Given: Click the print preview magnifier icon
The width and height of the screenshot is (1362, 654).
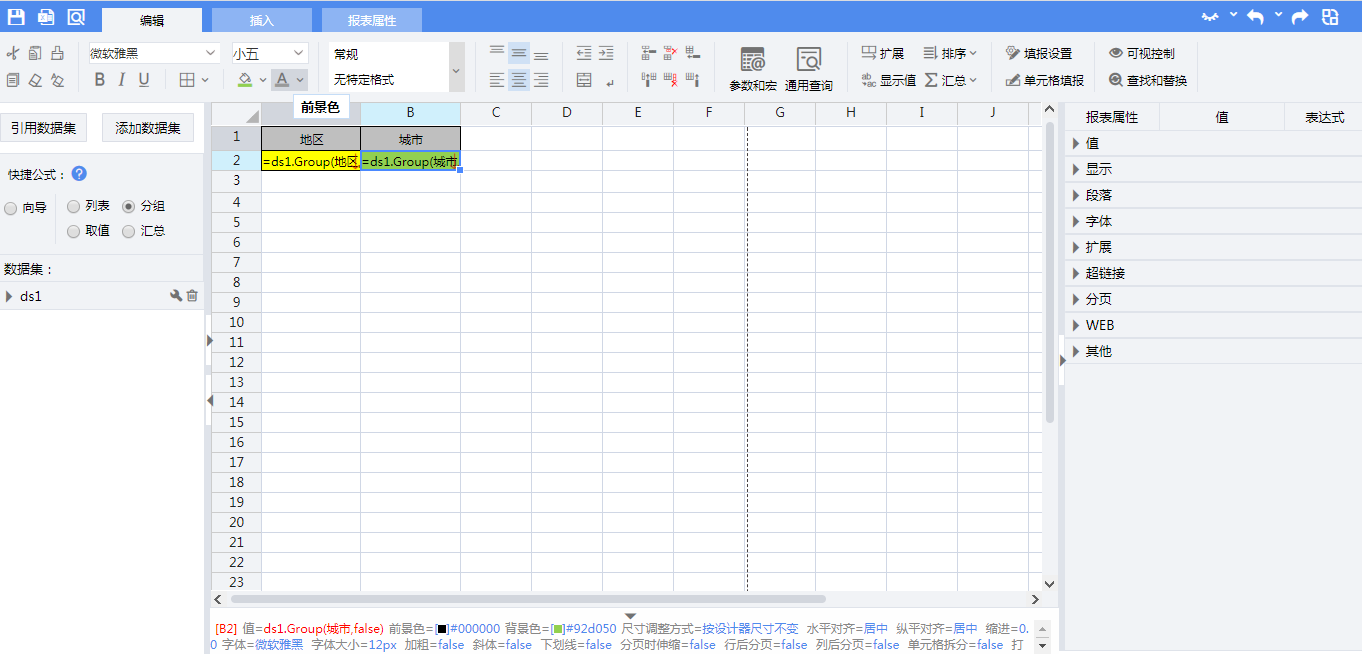Looking at the screenshot, I should point(76,17).
